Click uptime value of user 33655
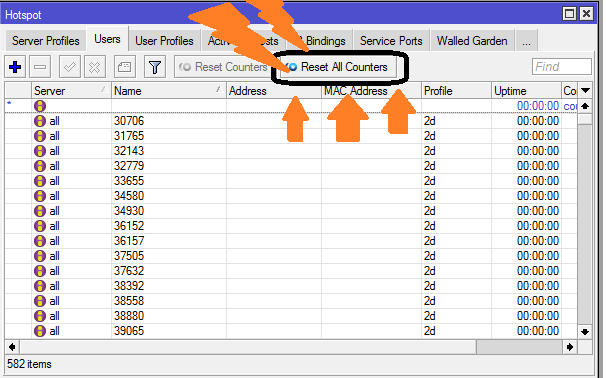This screenshot has width=606, height=378. [x=538, y=181]
